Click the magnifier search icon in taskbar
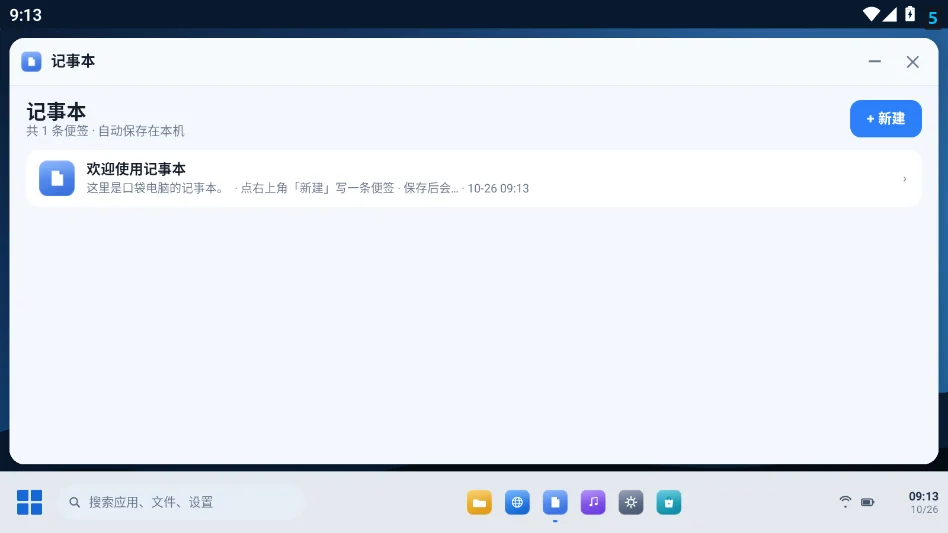 (74, 502)
